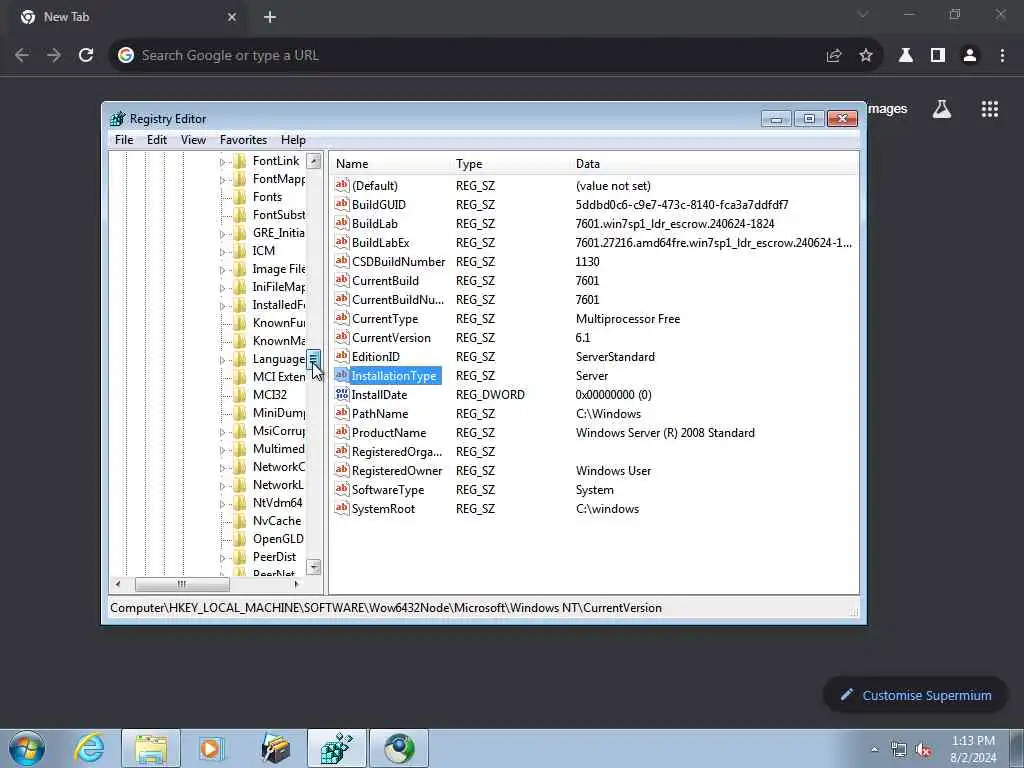This screenshot has width=1024, height=768.
Task: Open Windows Explorer from the taskbar
Action: (152, 748)
